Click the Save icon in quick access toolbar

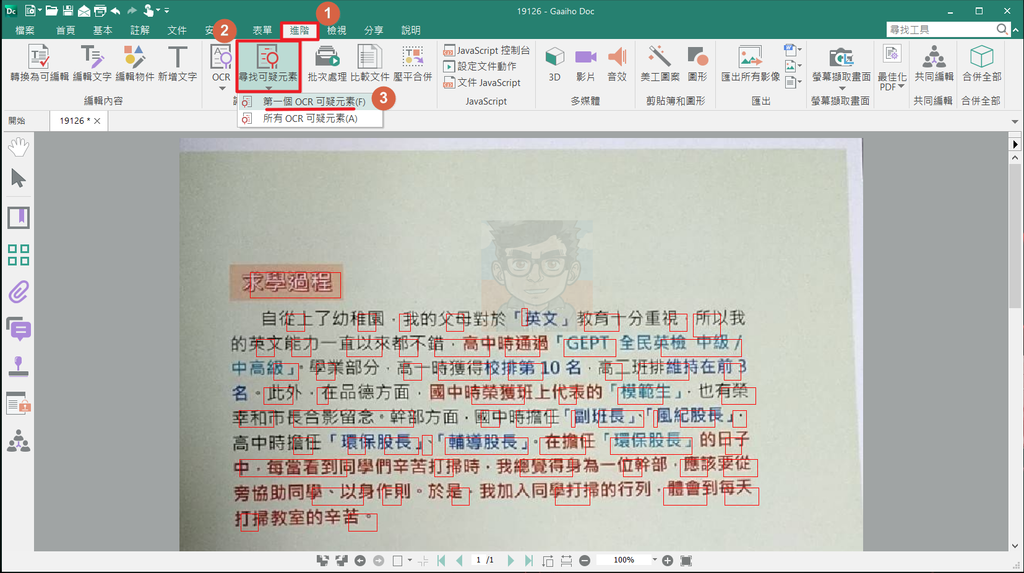pos(68,10)
